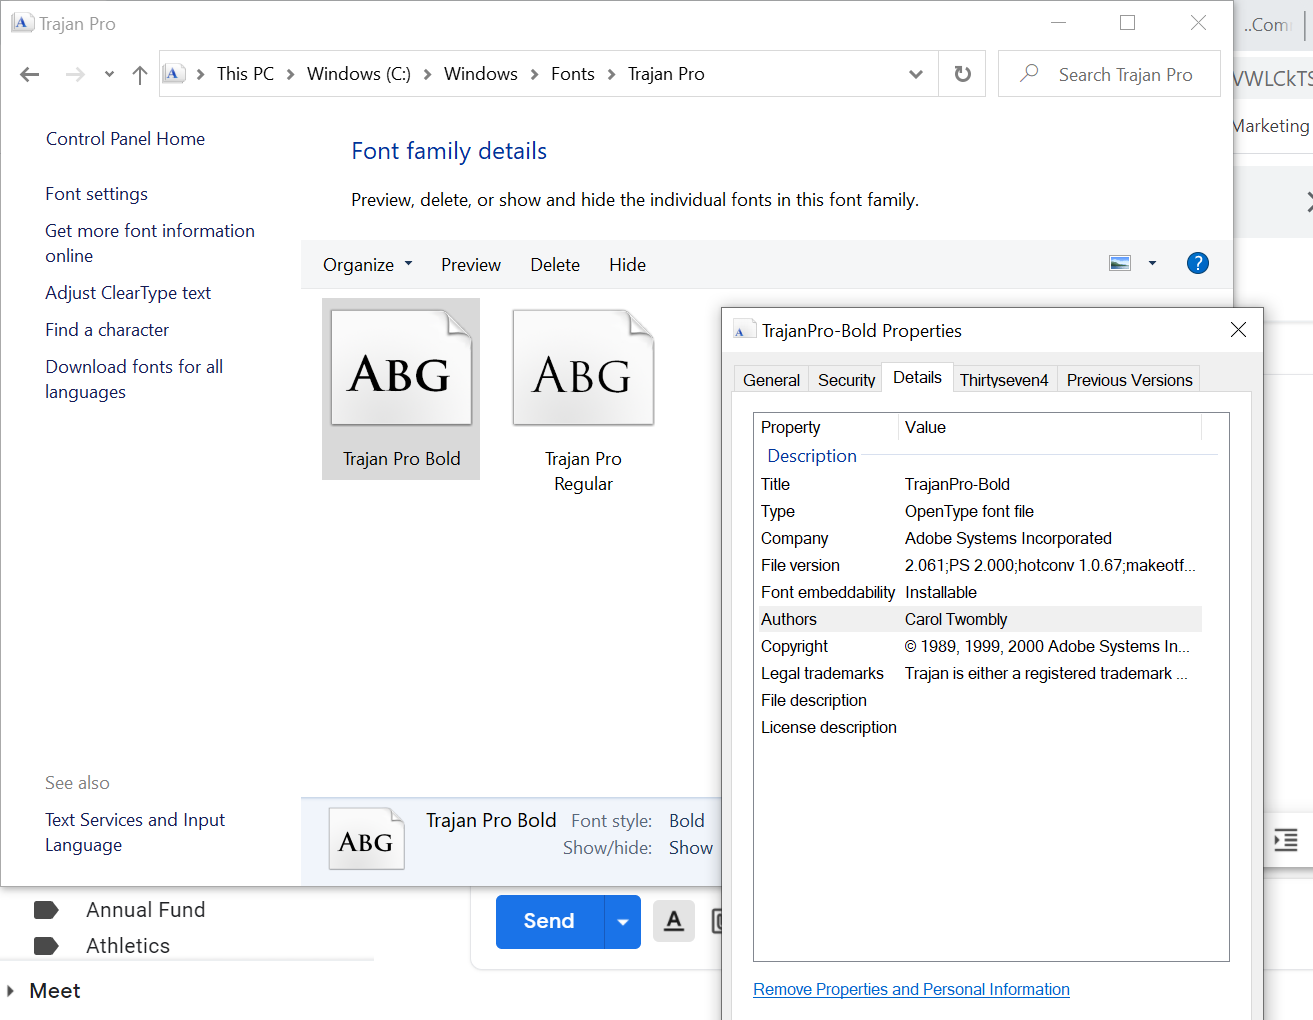The width and height of the screenshot is (1313, 1020).
Task: Expand the Organize dropdown menu
Action: 367,265
